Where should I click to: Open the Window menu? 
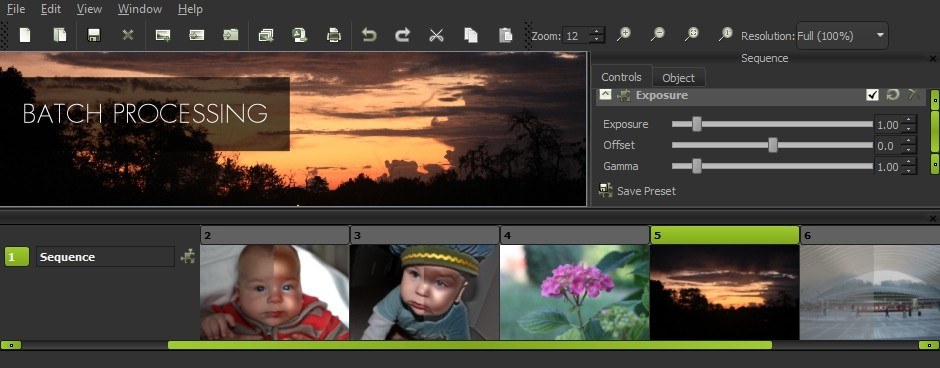(x=140, y=9)
